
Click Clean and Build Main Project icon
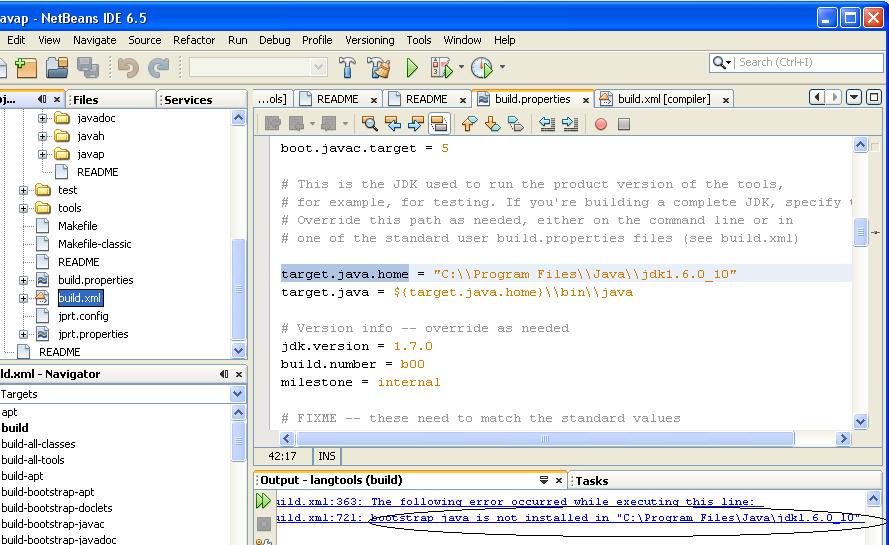pos(379,68)
